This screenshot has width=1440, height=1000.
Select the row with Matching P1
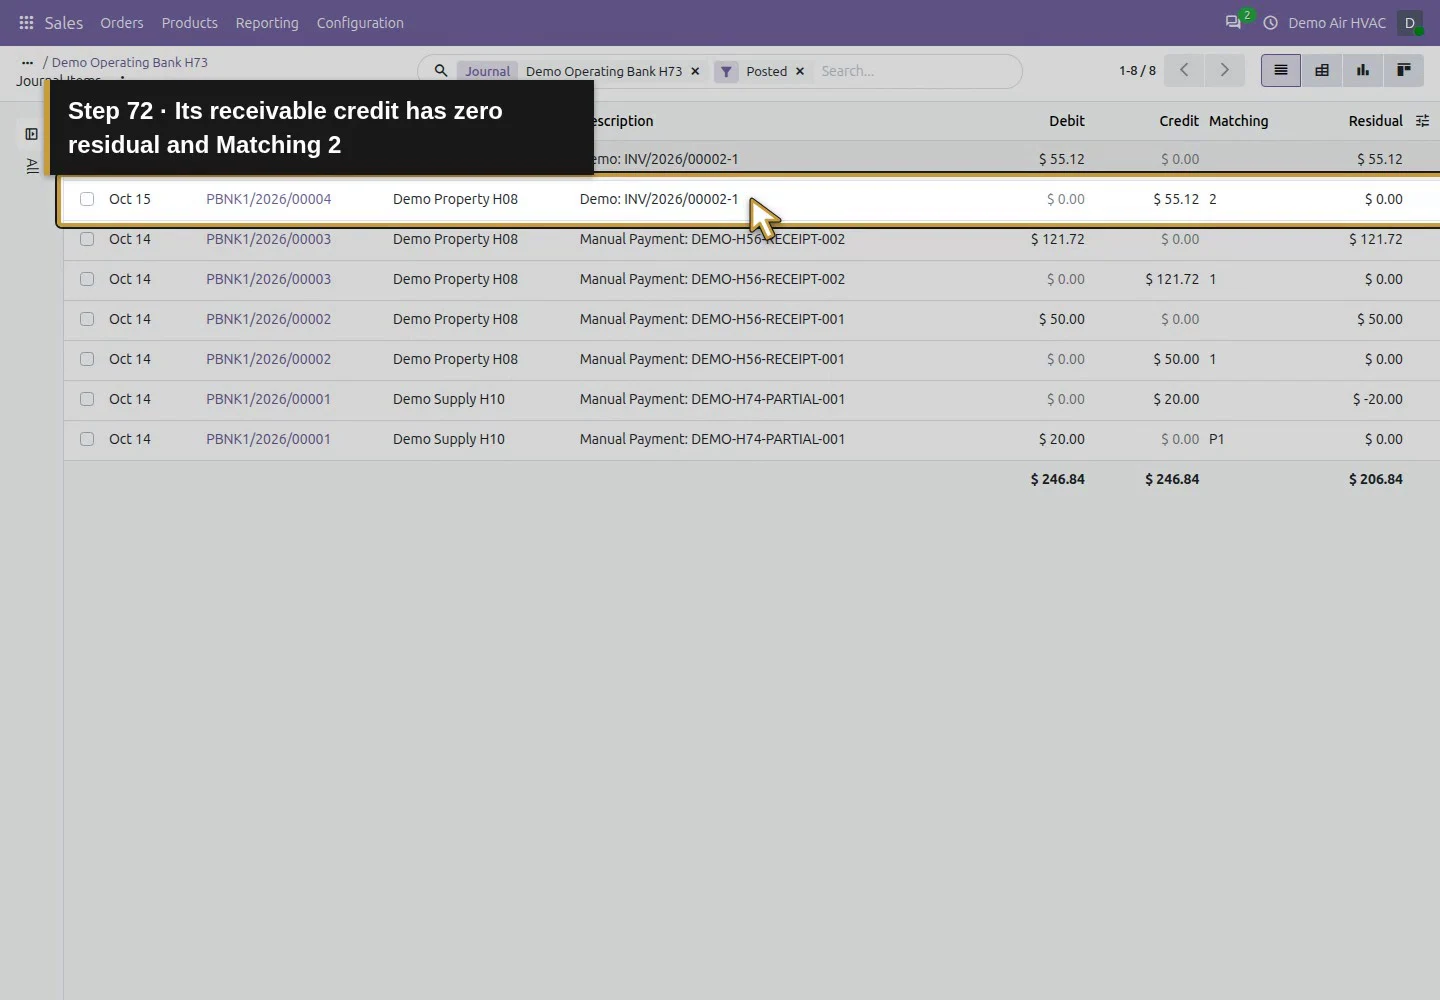(x=87, y=439)
